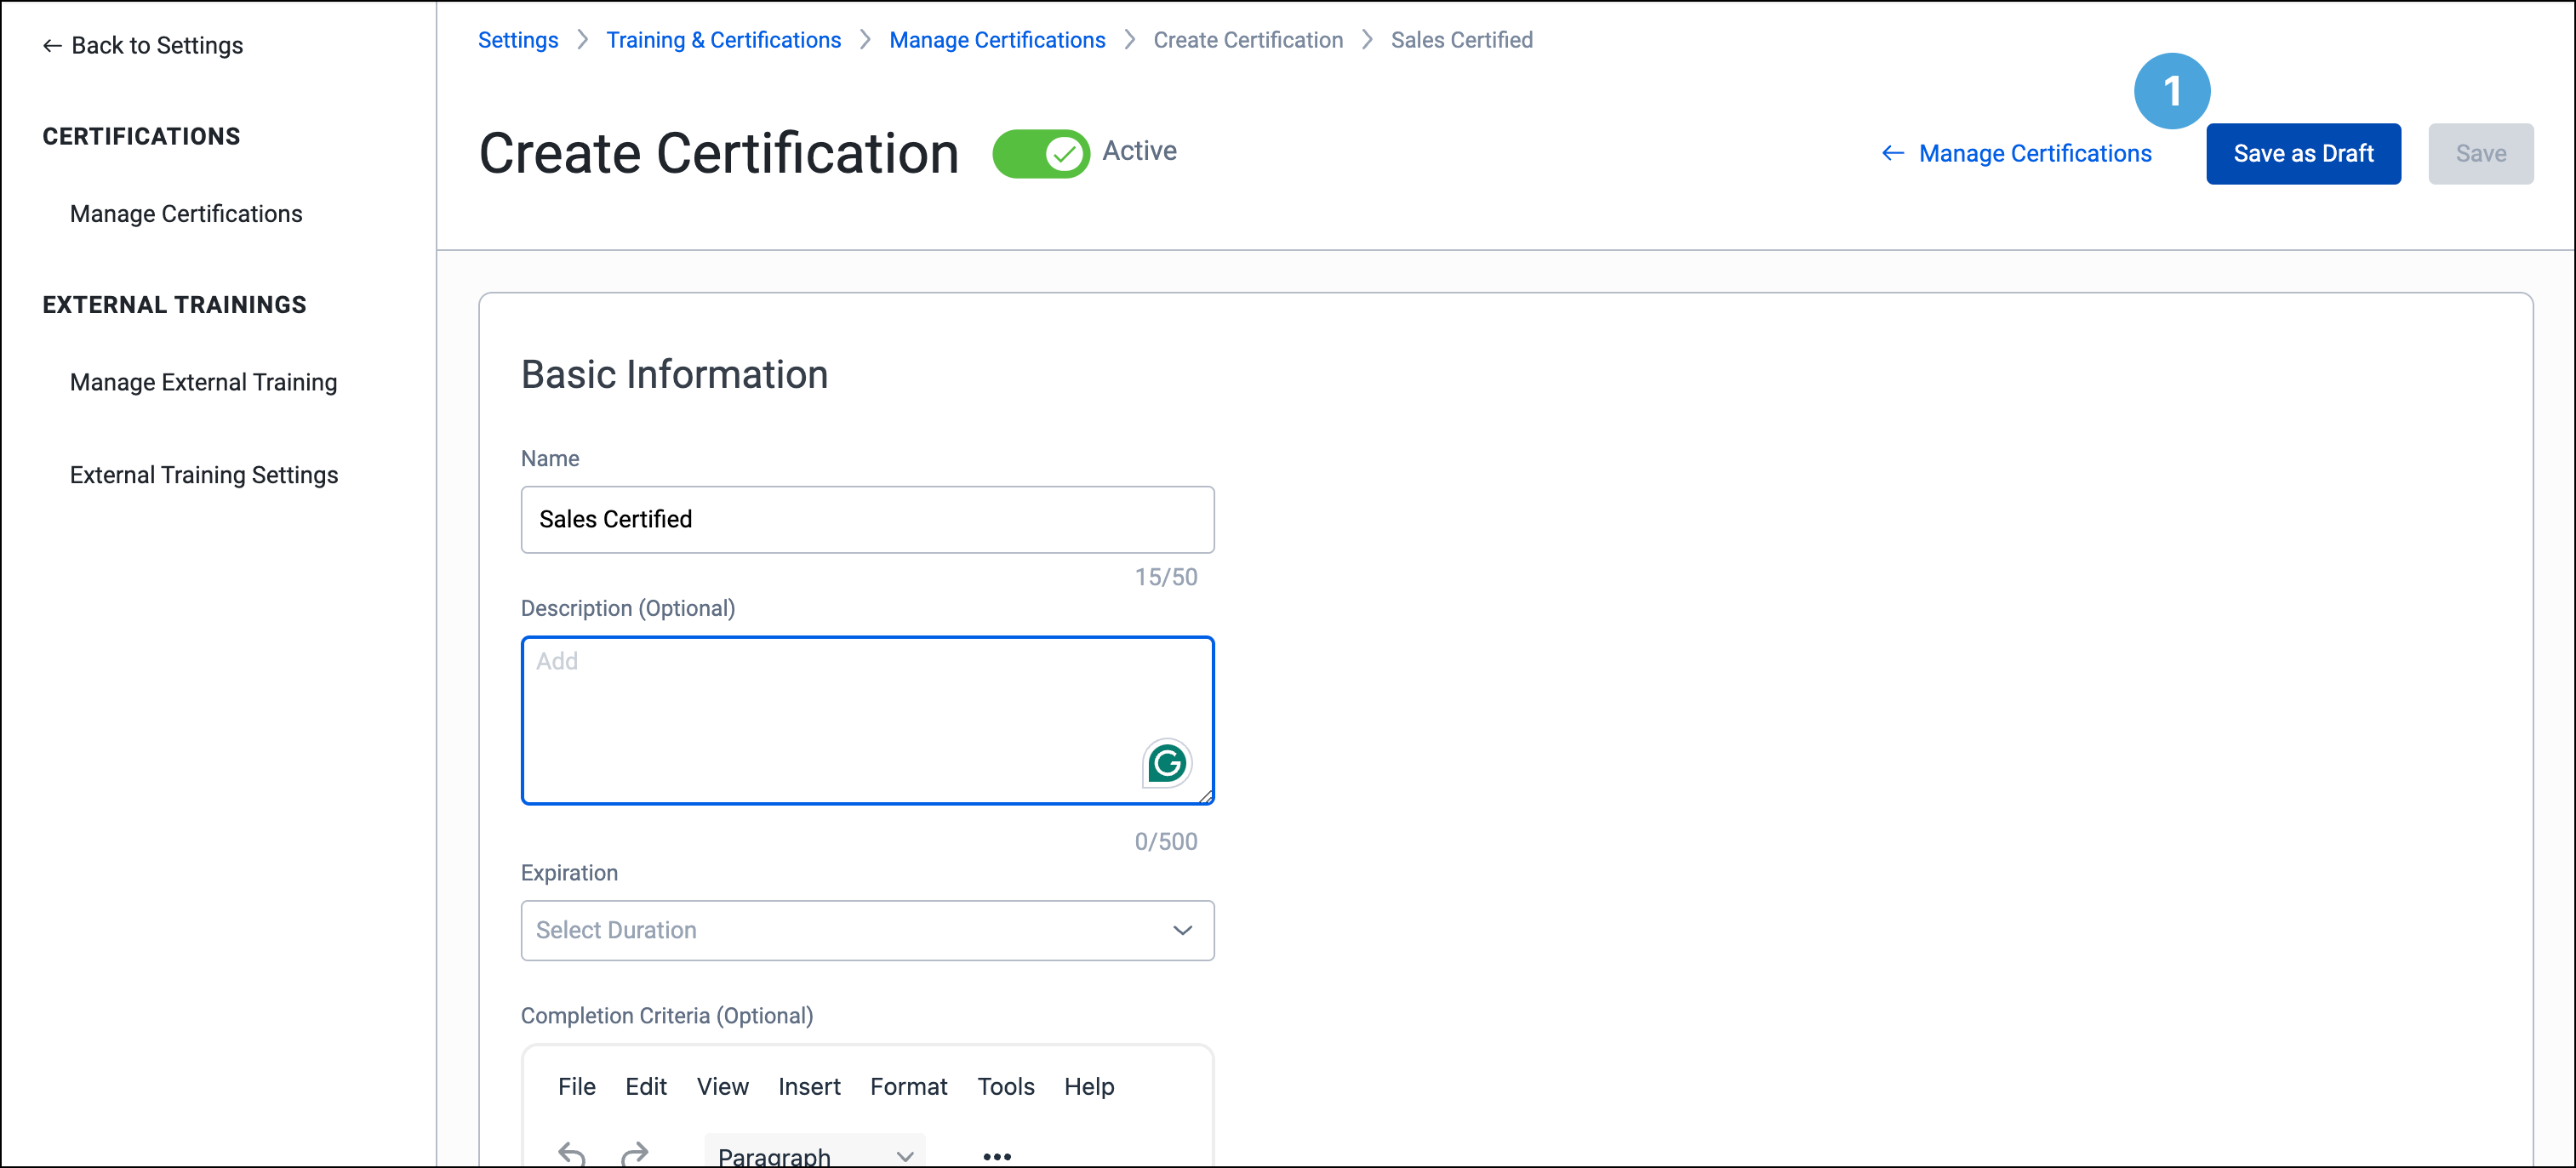Click the greyed Save button
The image size is (2576, 1168).
(2480, 154)
